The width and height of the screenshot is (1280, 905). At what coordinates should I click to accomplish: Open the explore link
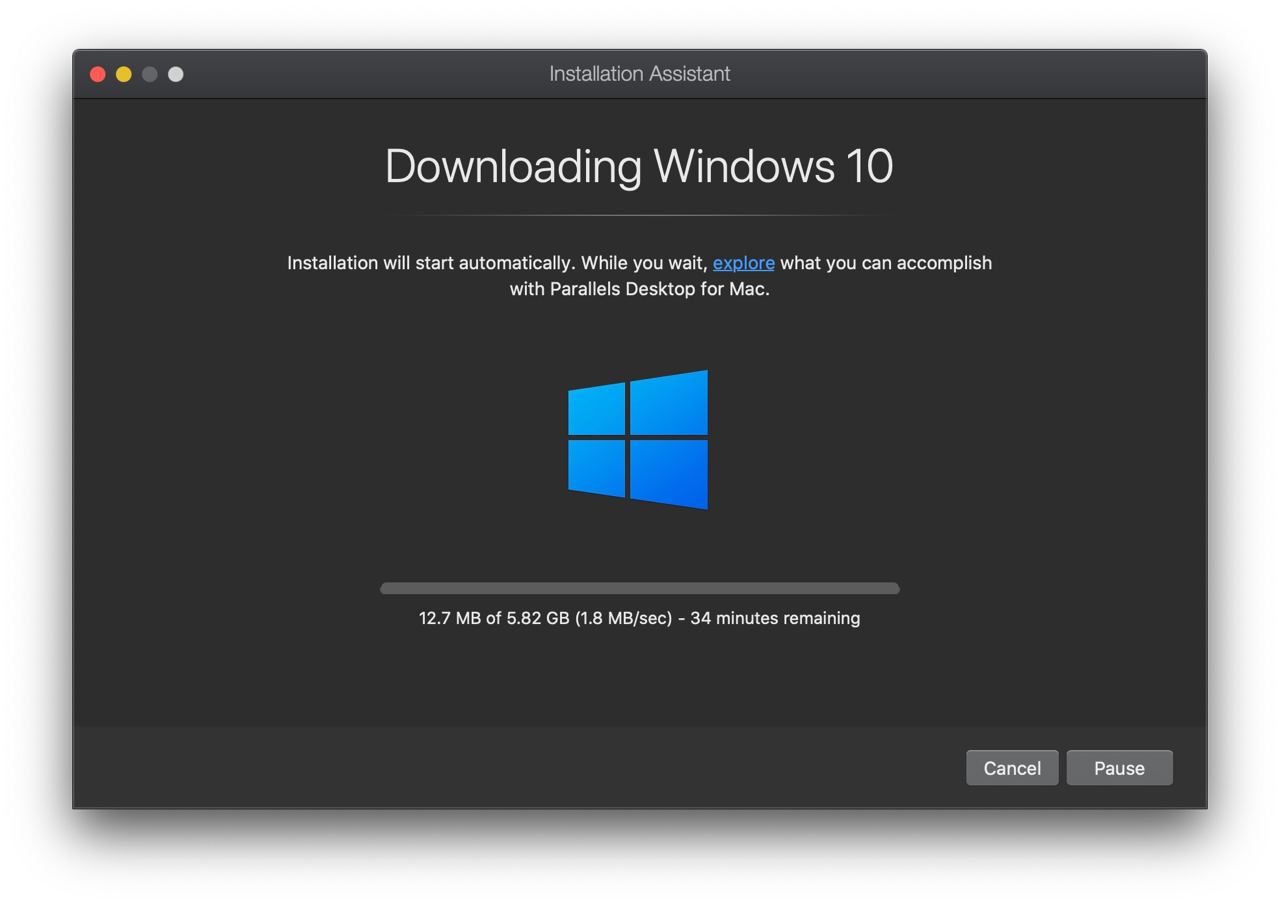tap(743, 263)
